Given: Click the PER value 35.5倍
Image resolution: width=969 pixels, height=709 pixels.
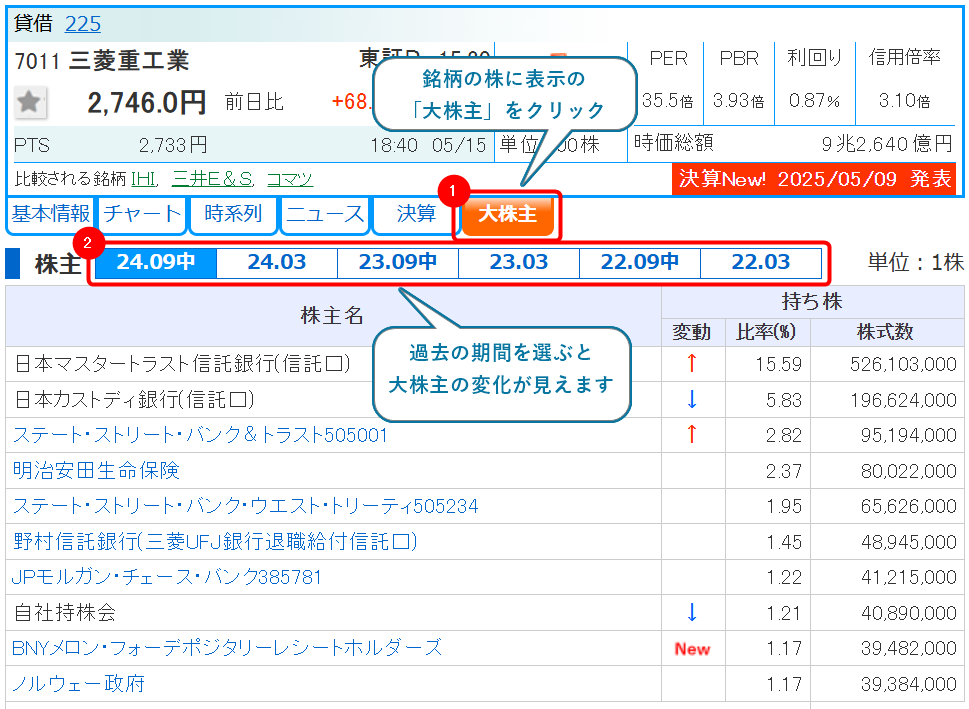Looking at the screenshot, I should [667, 100].
